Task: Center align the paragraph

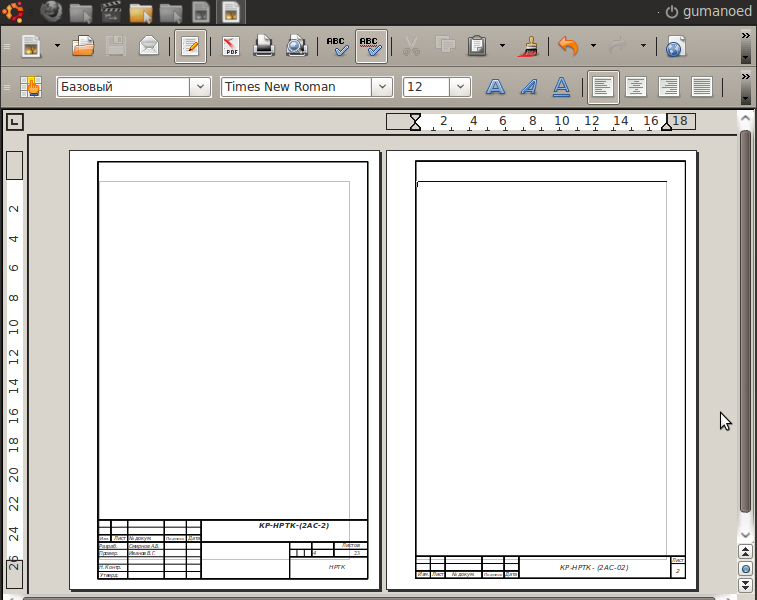Action: coord(635,87)
